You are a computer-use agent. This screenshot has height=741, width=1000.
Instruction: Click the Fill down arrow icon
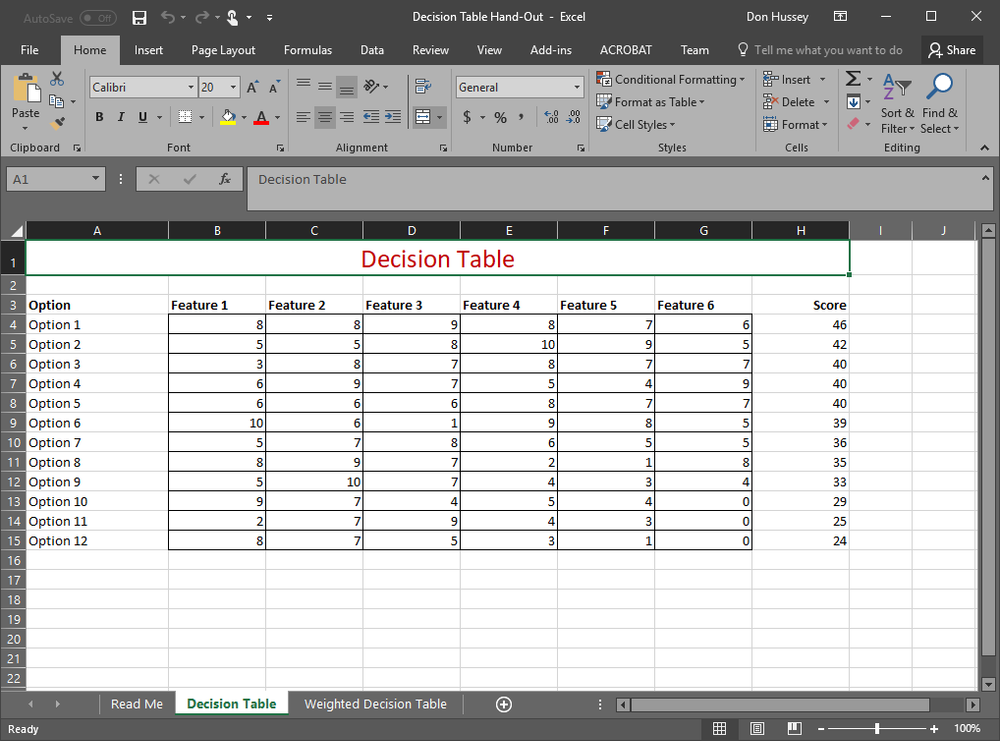point(853,101)
